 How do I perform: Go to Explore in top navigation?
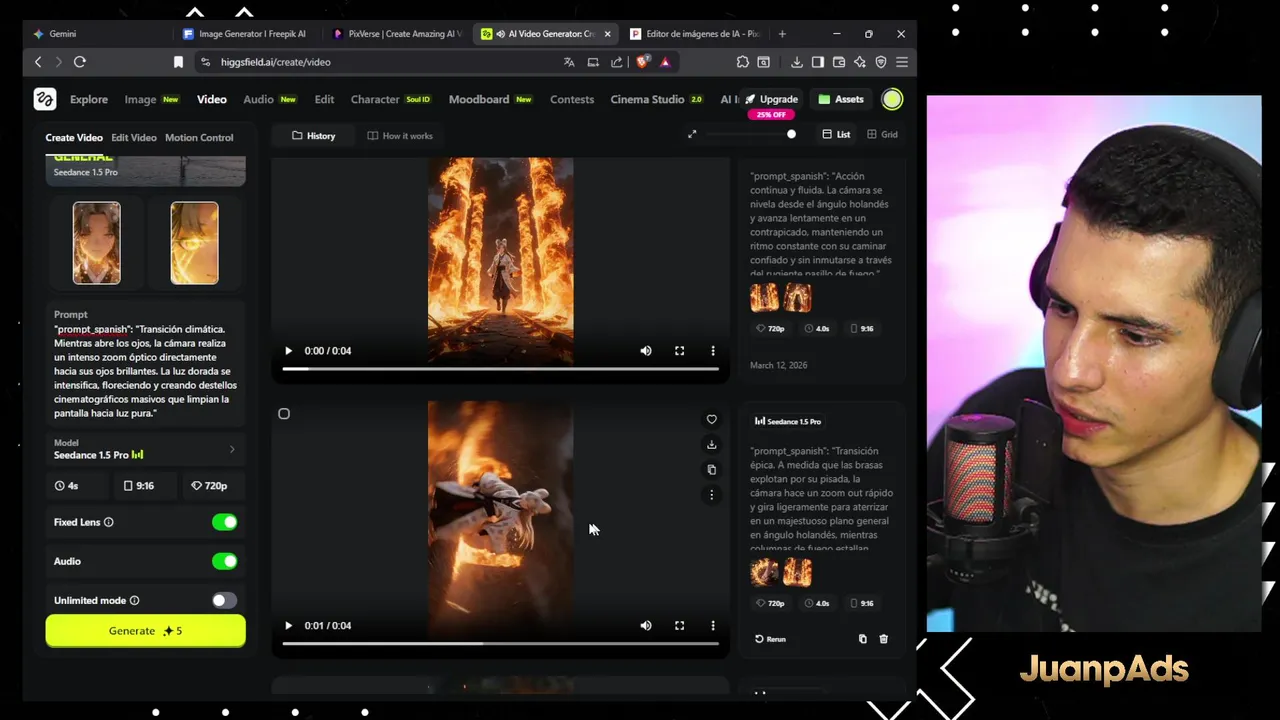point(89,99)
